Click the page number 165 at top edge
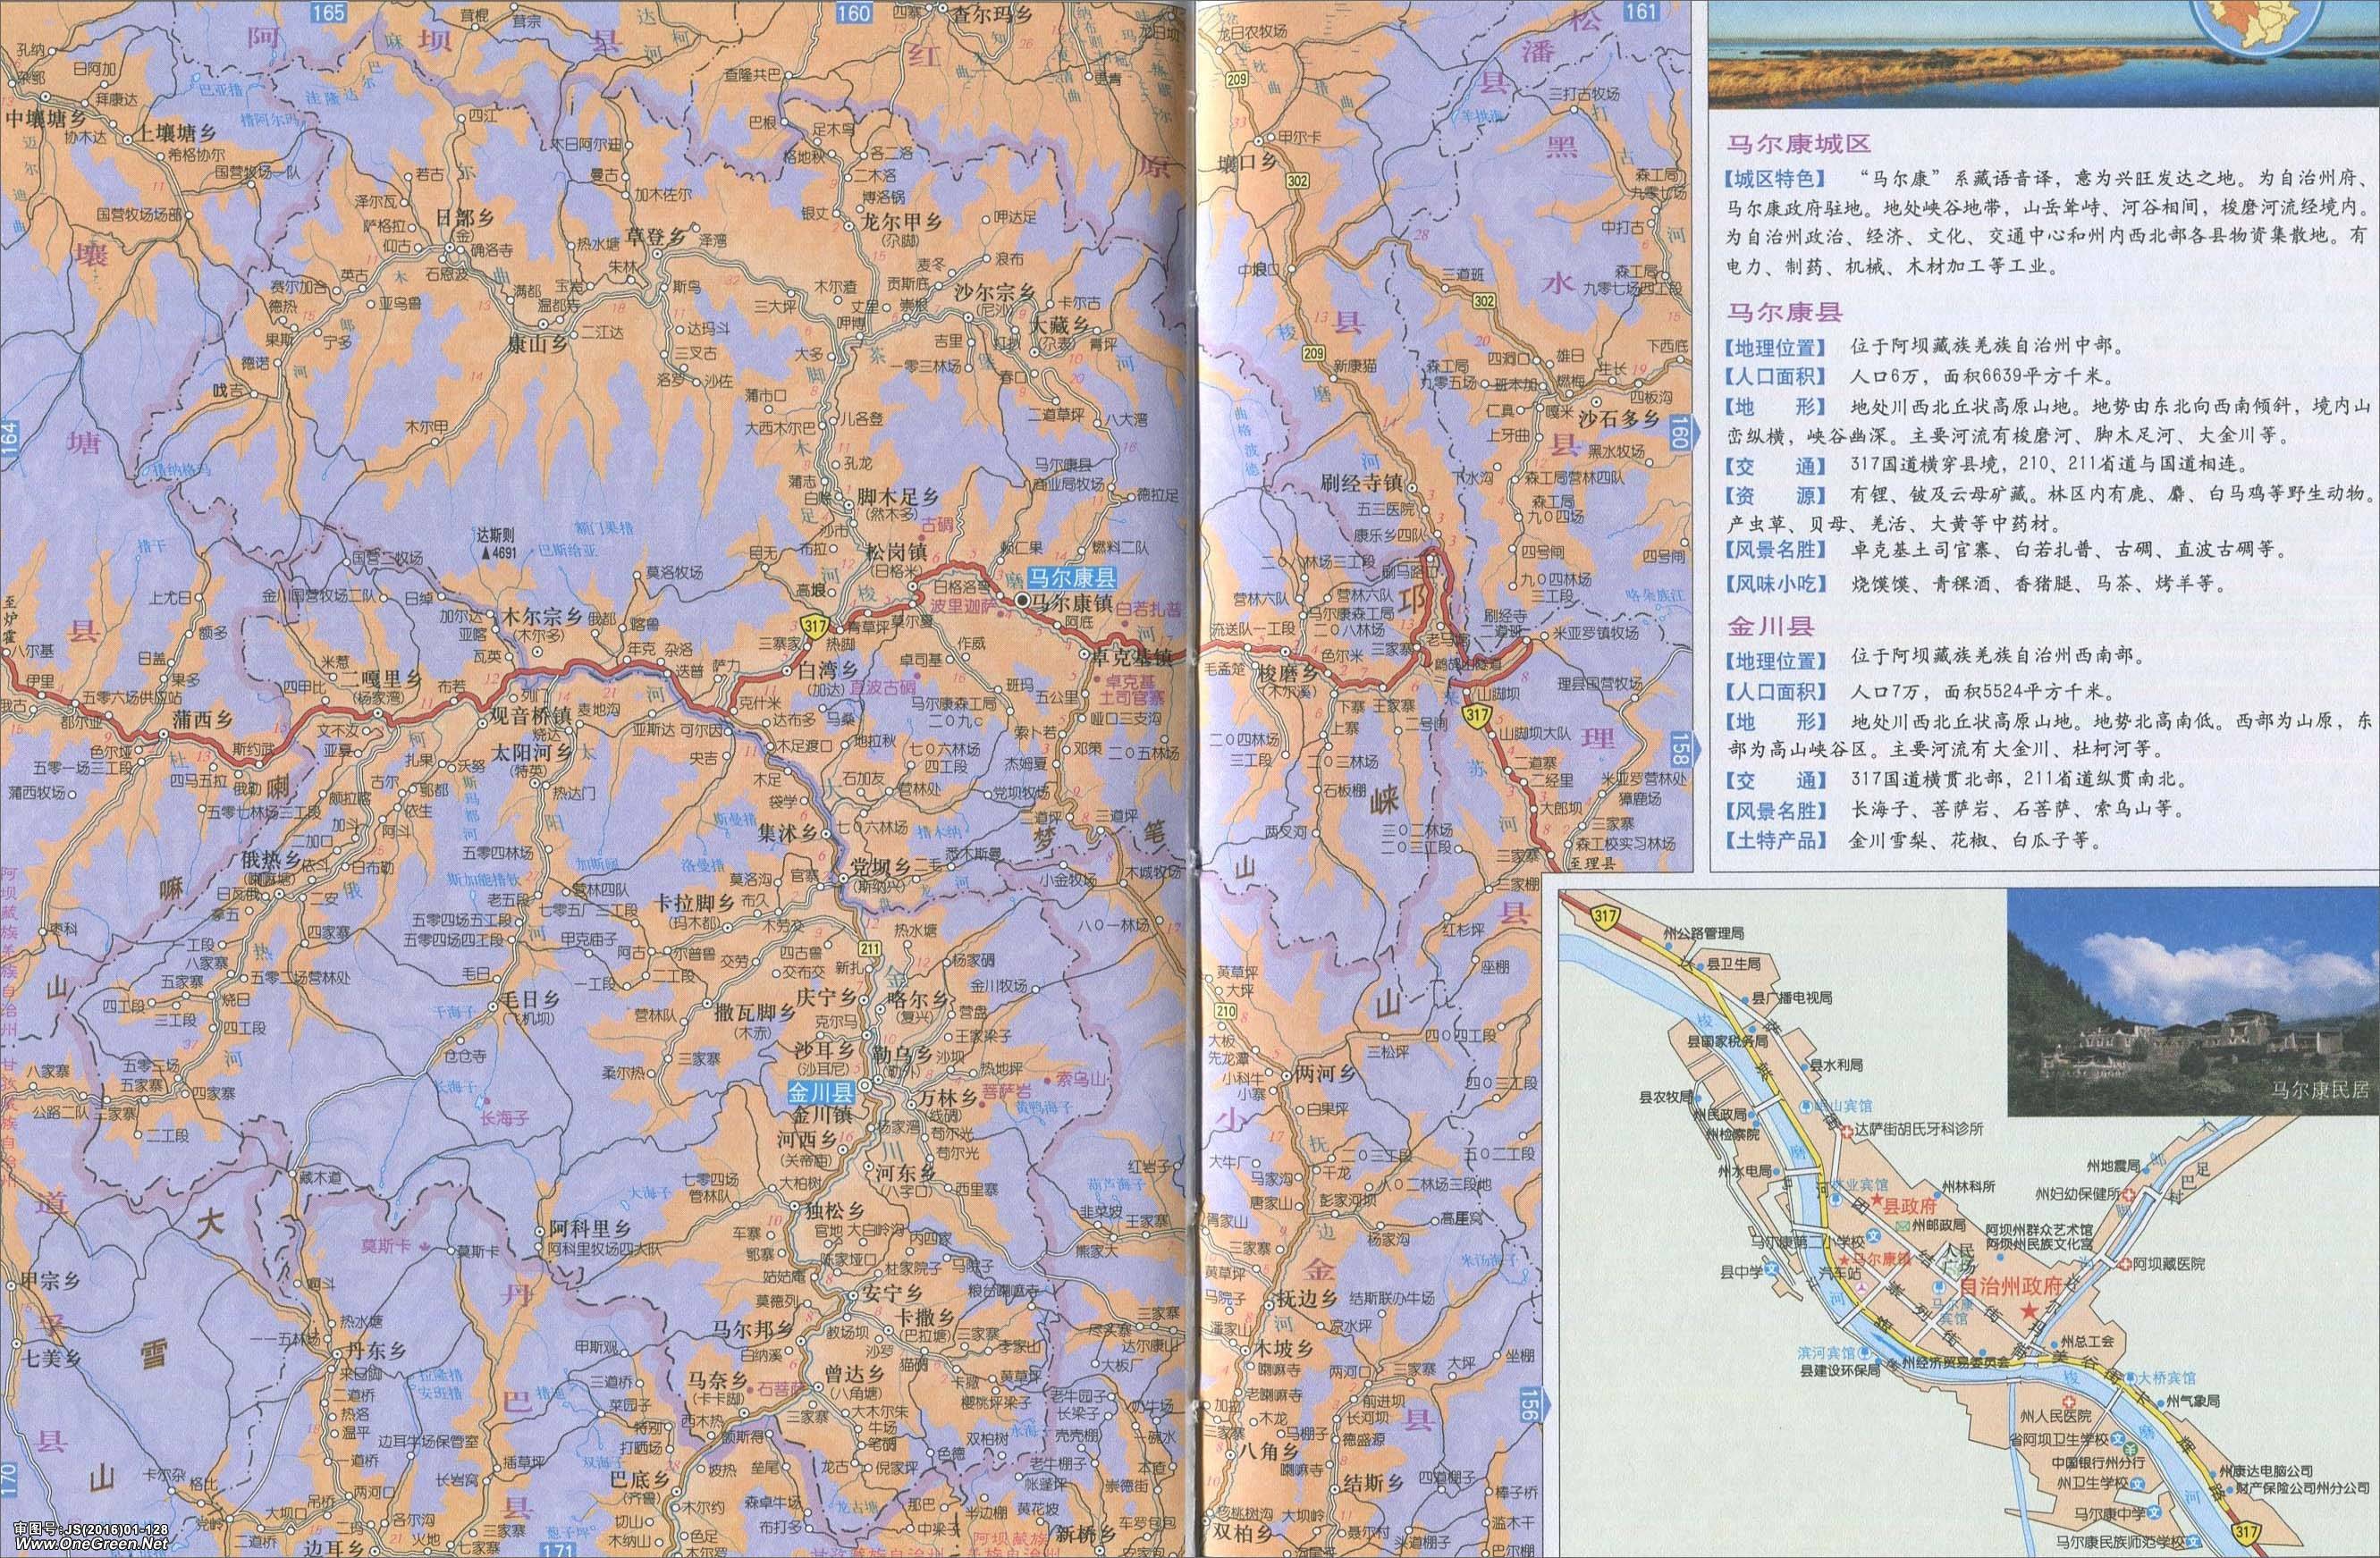The height and width of the screenshot is (1558, 2380). [327, 12]
